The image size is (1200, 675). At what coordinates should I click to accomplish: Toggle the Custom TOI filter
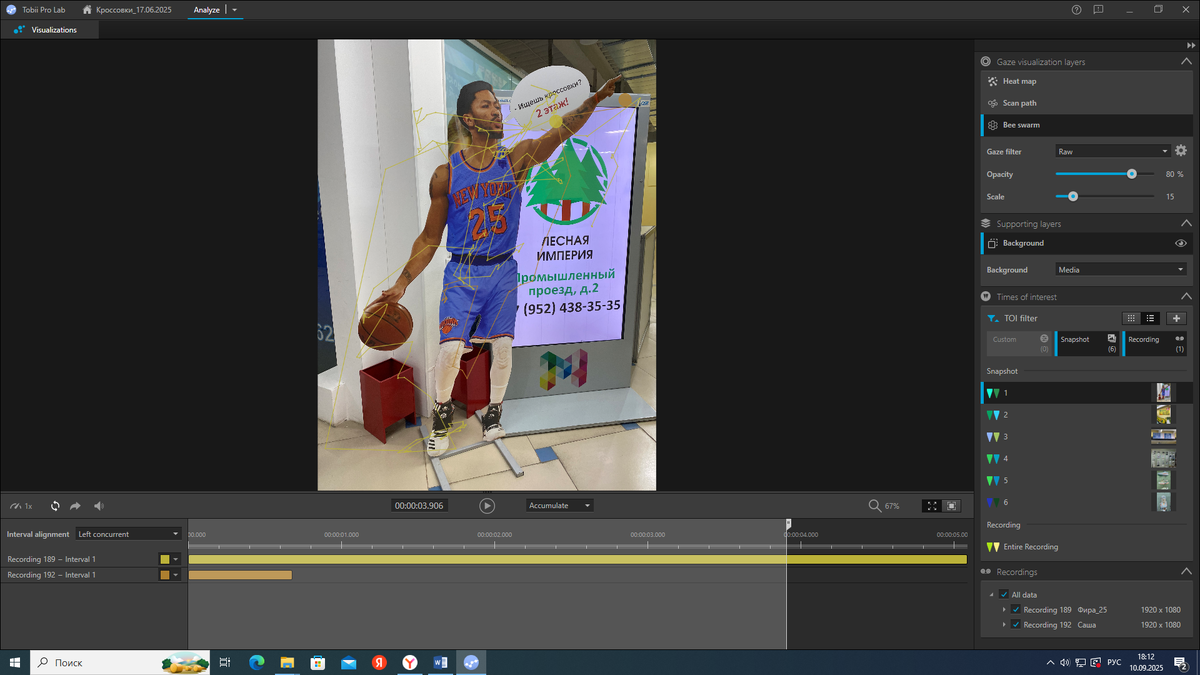click(1018, 343)
